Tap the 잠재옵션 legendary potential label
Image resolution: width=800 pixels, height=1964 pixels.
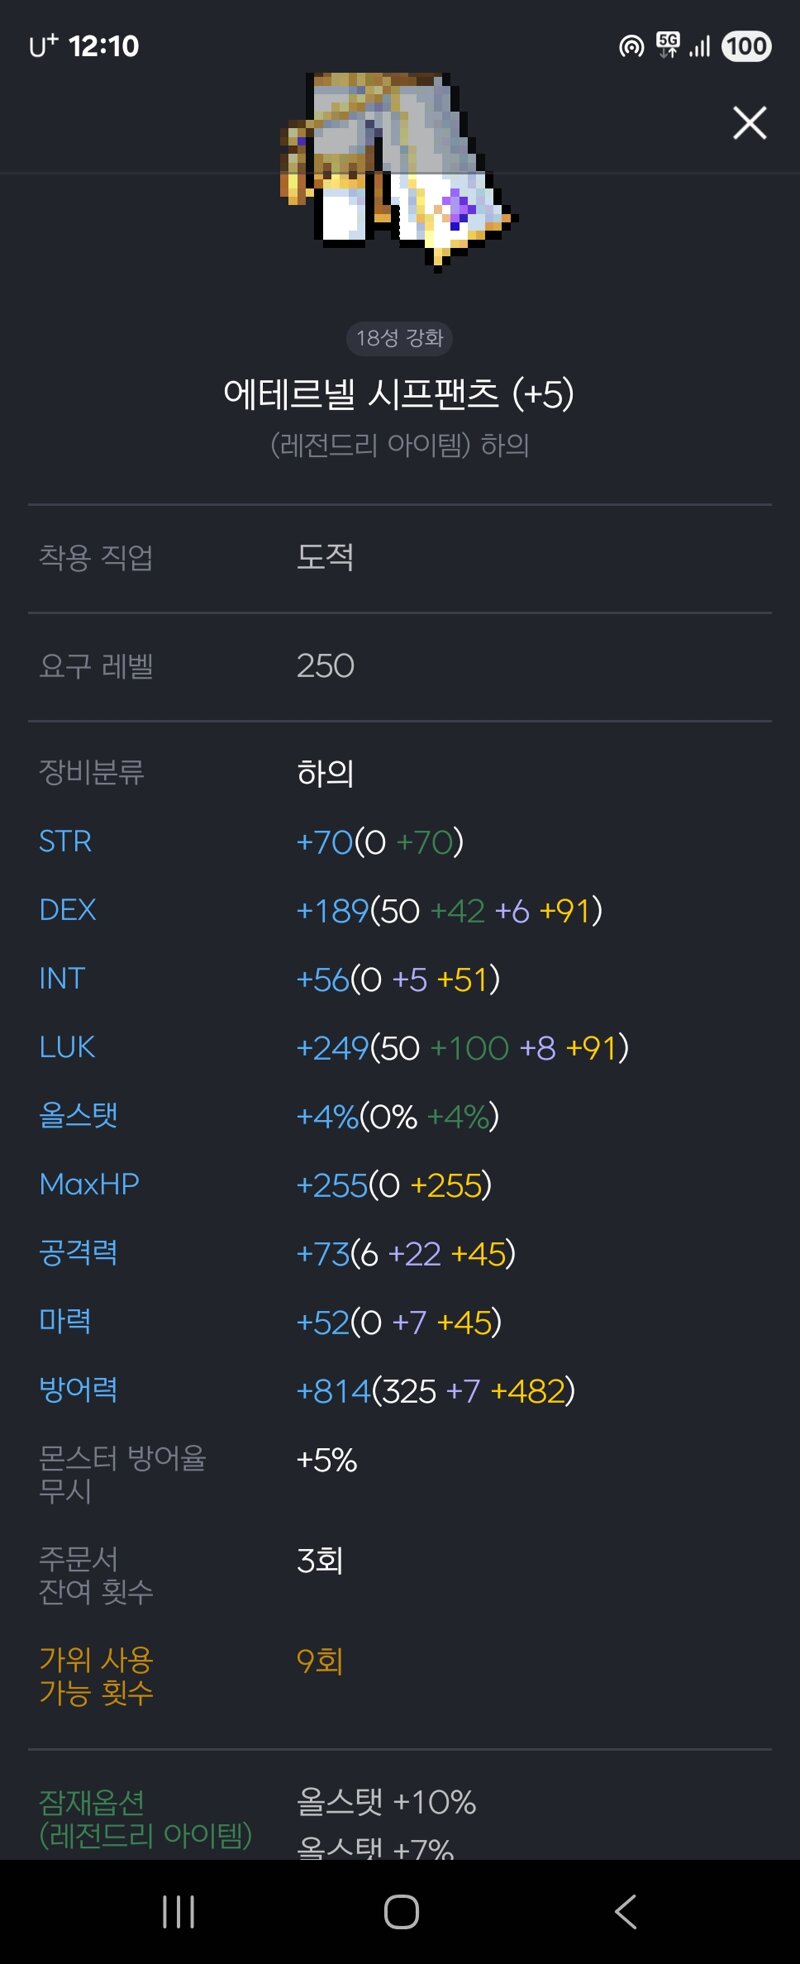click(x=145, y=1819)
